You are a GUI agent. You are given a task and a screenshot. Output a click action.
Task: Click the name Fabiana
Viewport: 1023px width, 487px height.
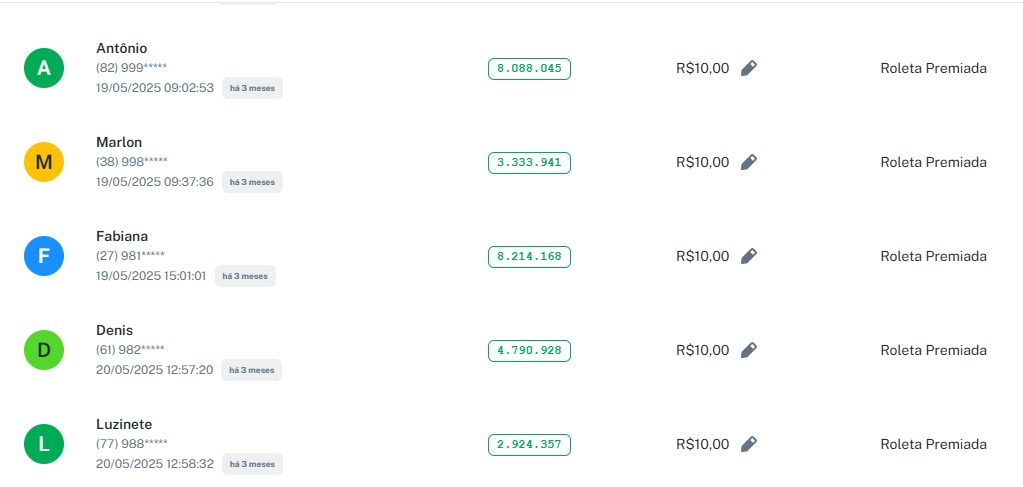click(122, 236)
